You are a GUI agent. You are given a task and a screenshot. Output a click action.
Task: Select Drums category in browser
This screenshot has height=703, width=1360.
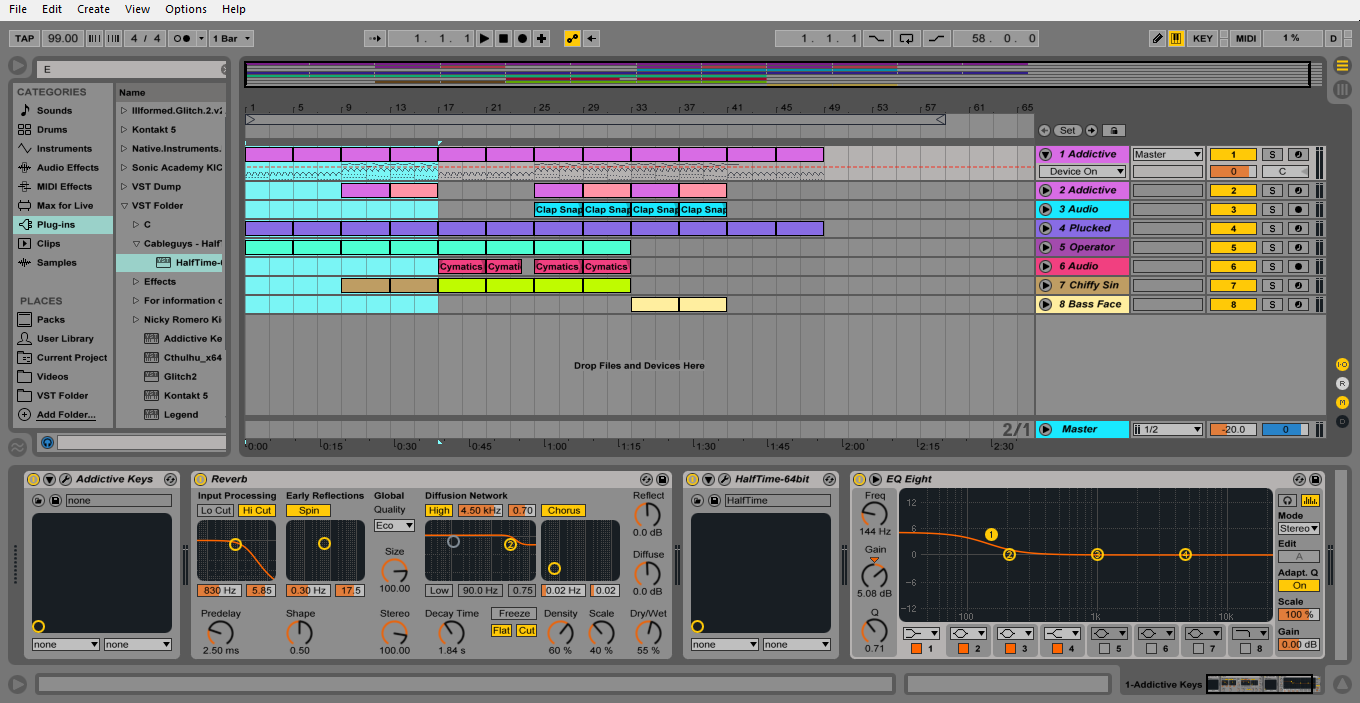tap(63, 129)
